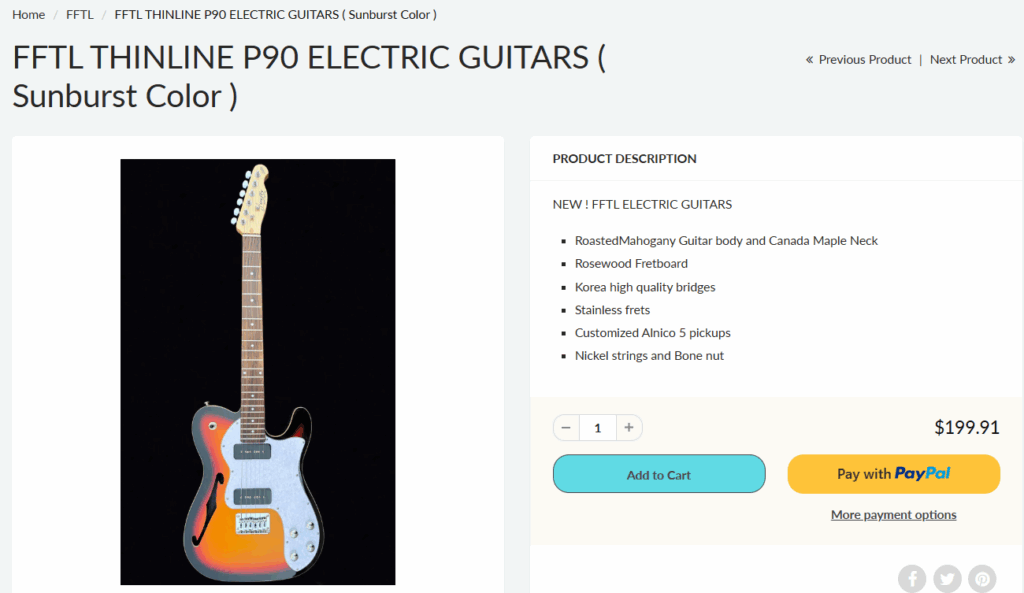
Task: Increase quantity with plus button
Action: coord(629,428)
